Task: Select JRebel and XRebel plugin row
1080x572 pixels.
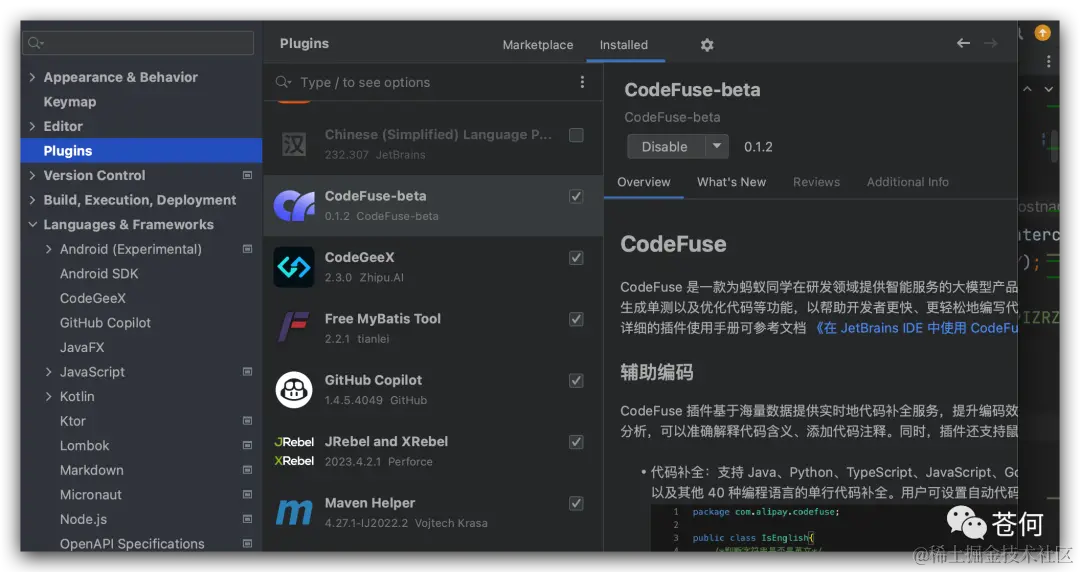Action: pyautogui.click(x=433, y=451)
